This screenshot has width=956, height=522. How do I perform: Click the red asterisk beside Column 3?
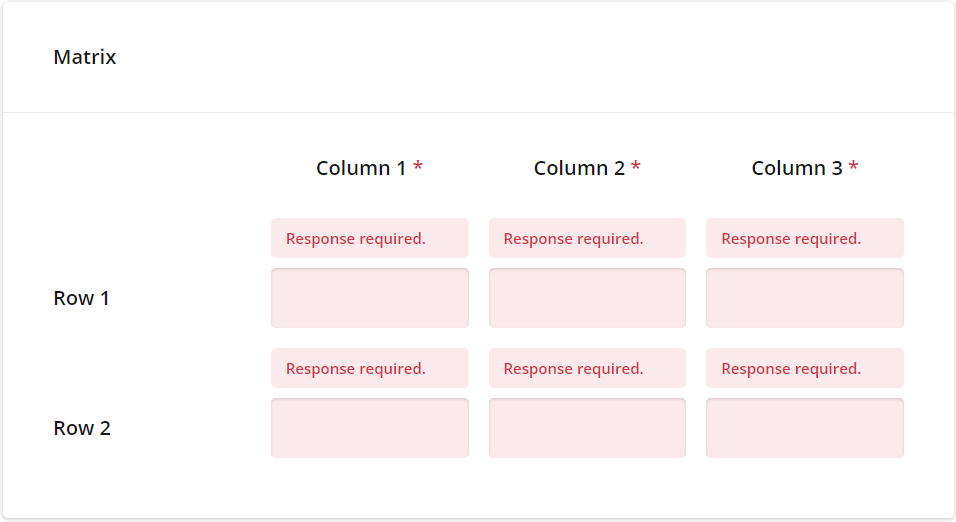(853, 166)
